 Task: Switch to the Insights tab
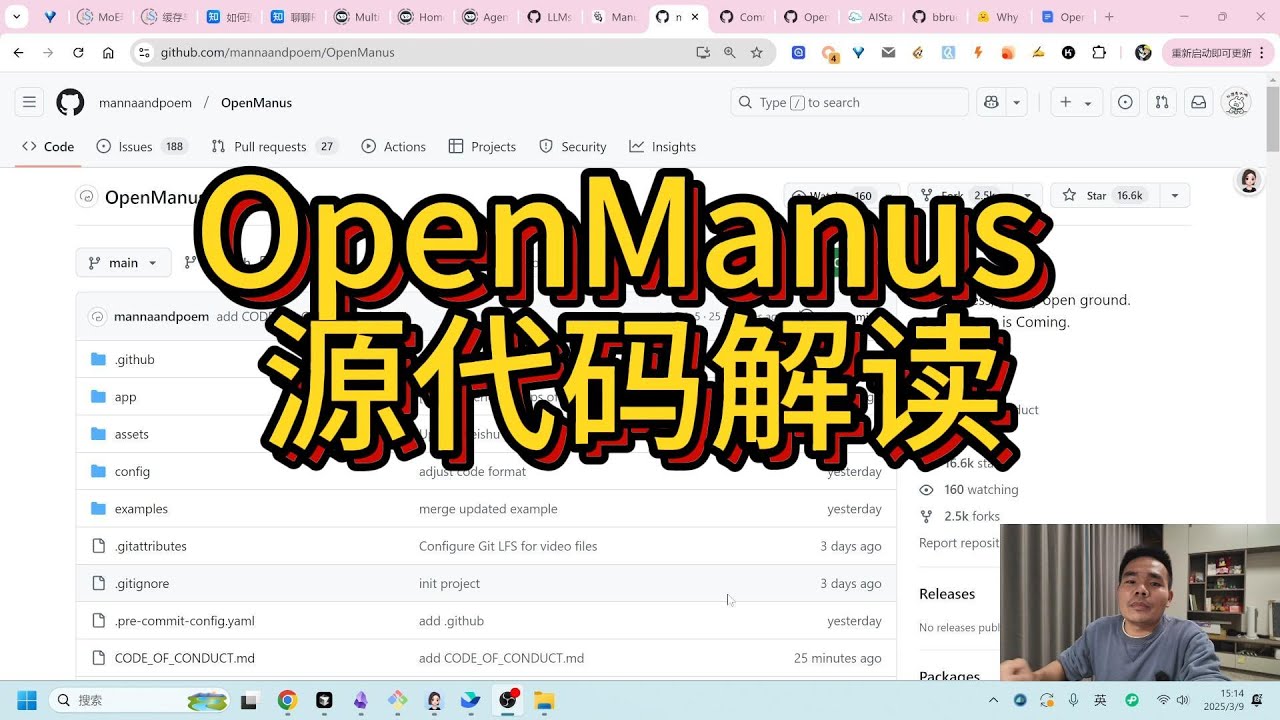tap(663, 146)
